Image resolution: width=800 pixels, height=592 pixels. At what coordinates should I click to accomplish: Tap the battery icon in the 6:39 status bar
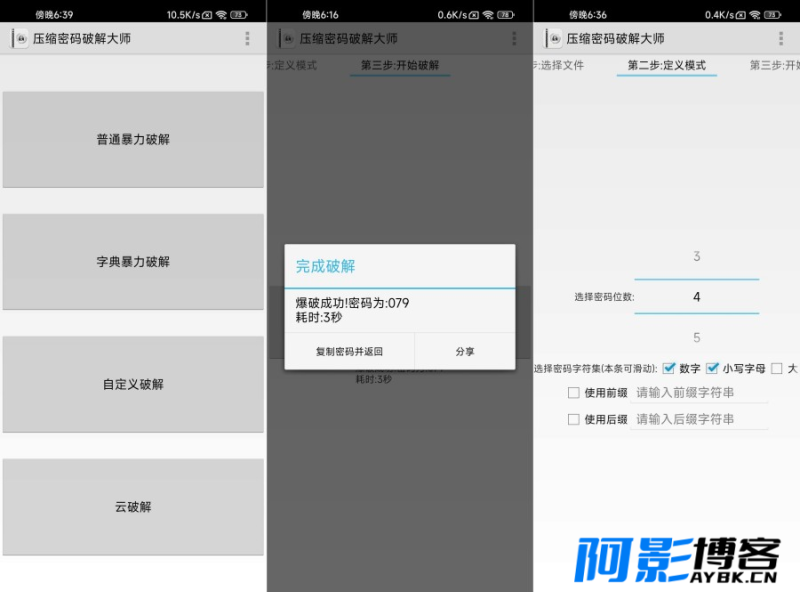tap(239, 15)
